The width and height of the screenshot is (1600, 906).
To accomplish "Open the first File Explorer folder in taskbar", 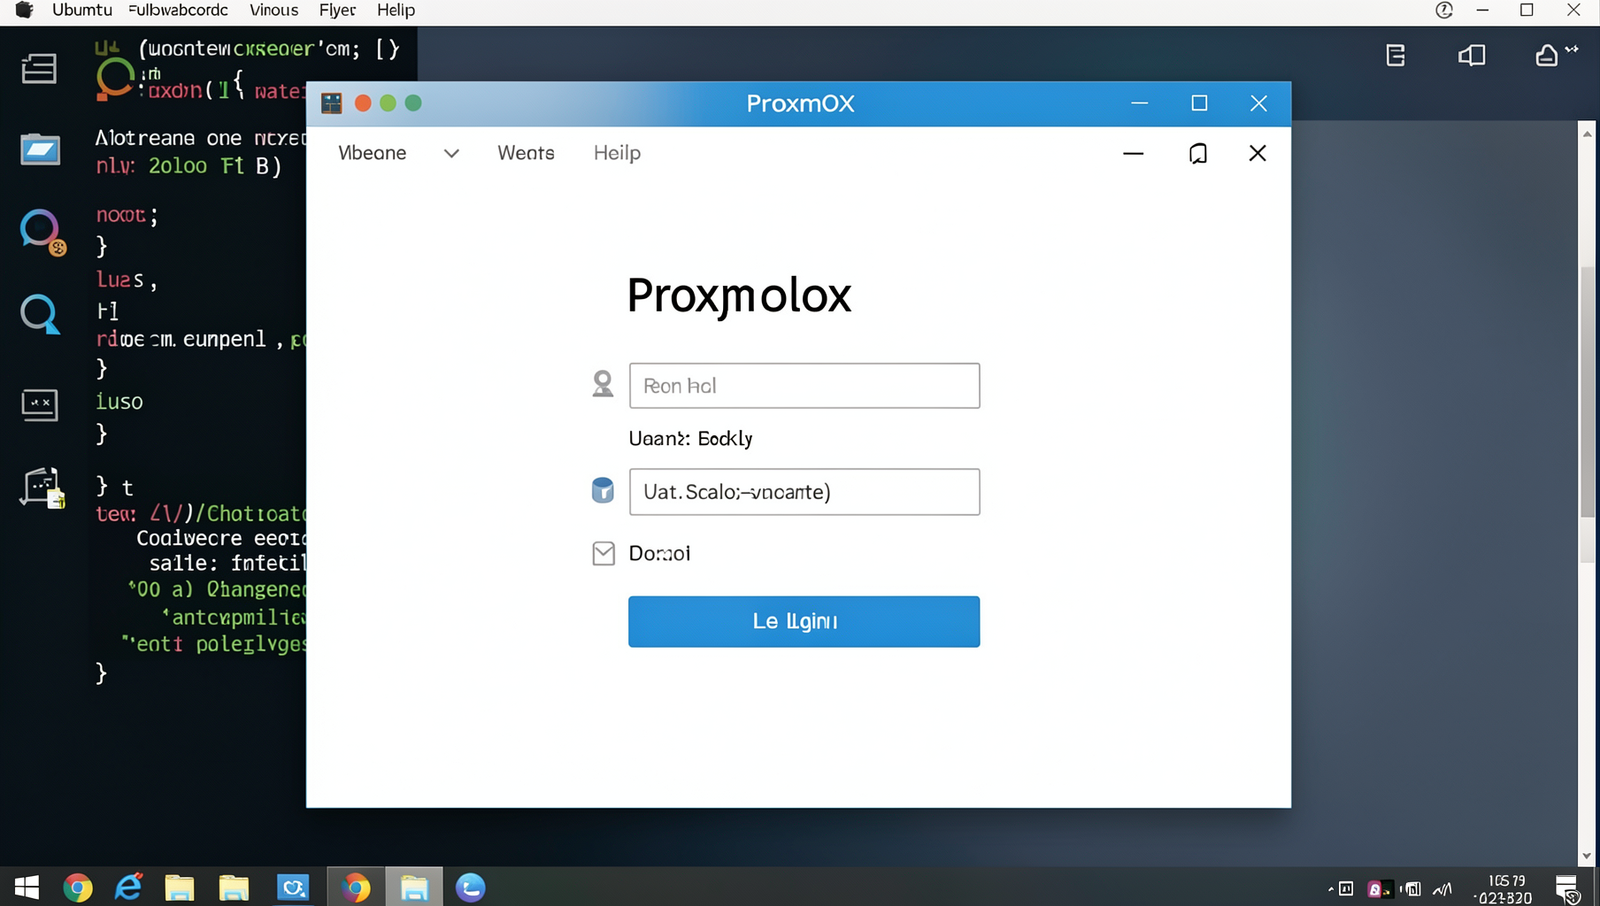I will (180, 887).
